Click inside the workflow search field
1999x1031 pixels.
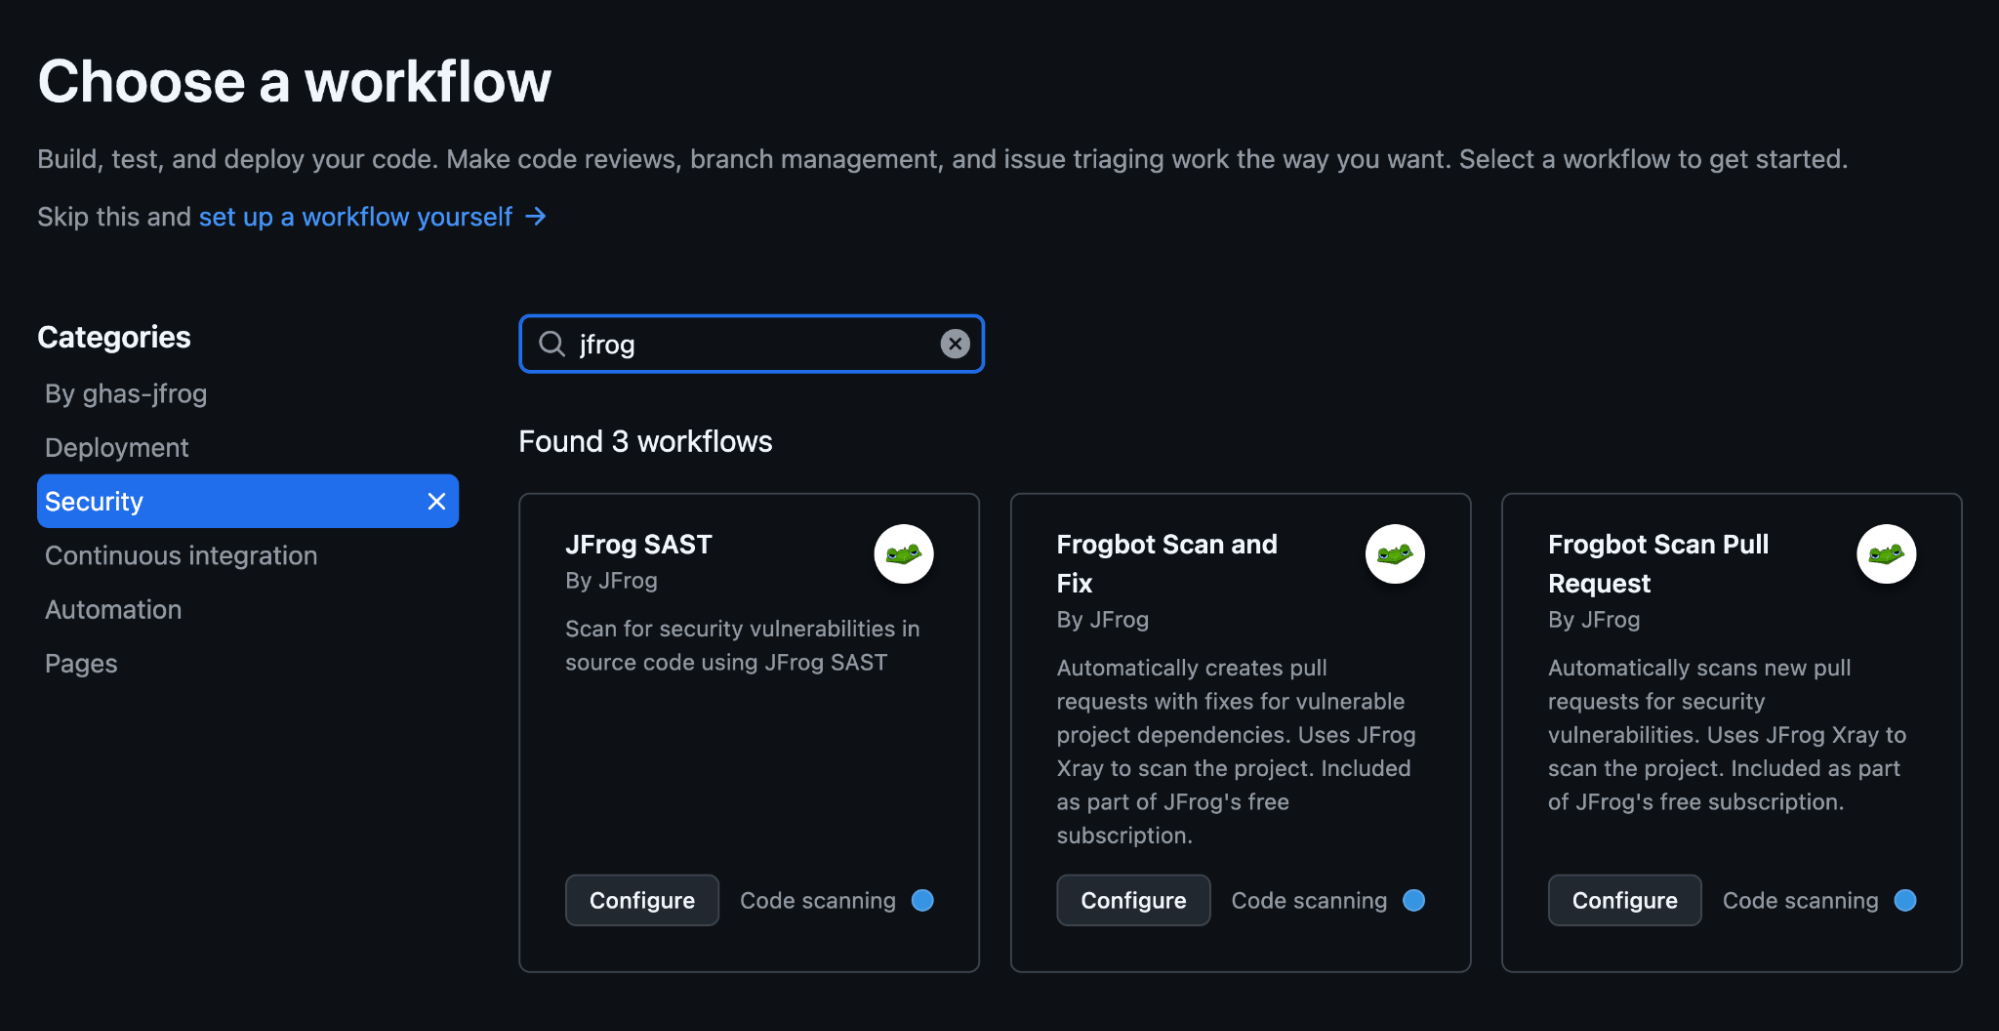pos(750,343)
